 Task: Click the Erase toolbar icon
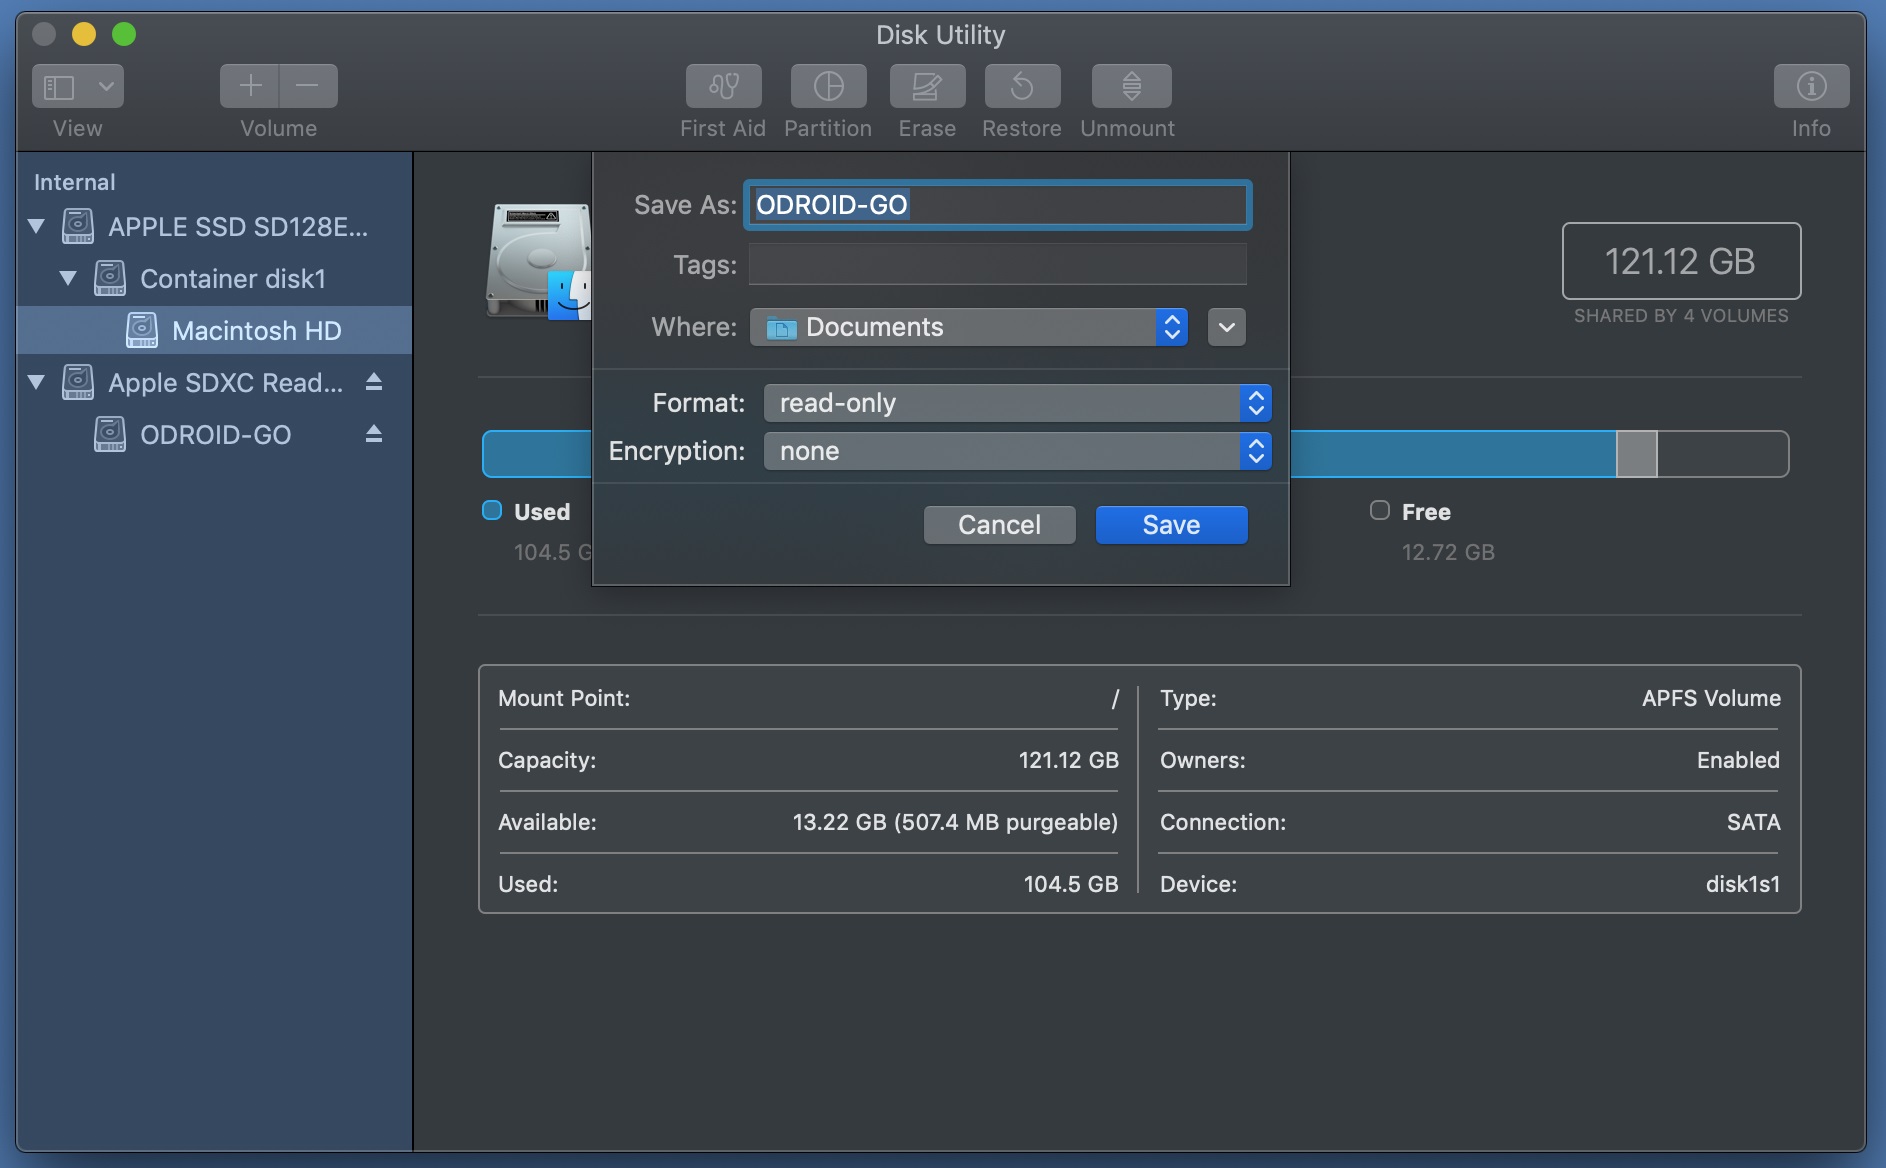tap(927, 87)
